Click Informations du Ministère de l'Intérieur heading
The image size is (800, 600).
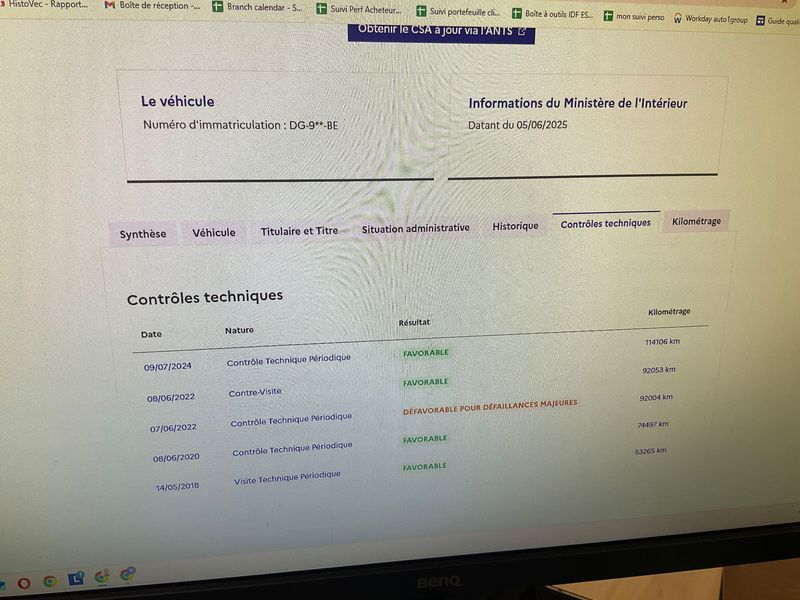[578, 104]
